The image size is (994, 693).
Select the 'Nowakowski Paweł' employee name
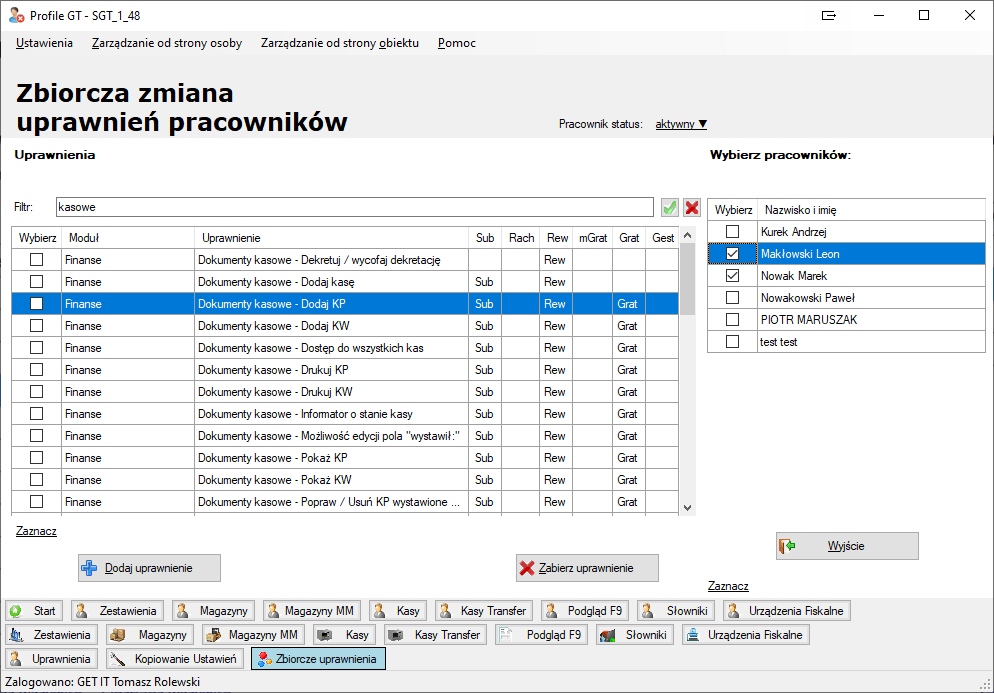(872, 298)
